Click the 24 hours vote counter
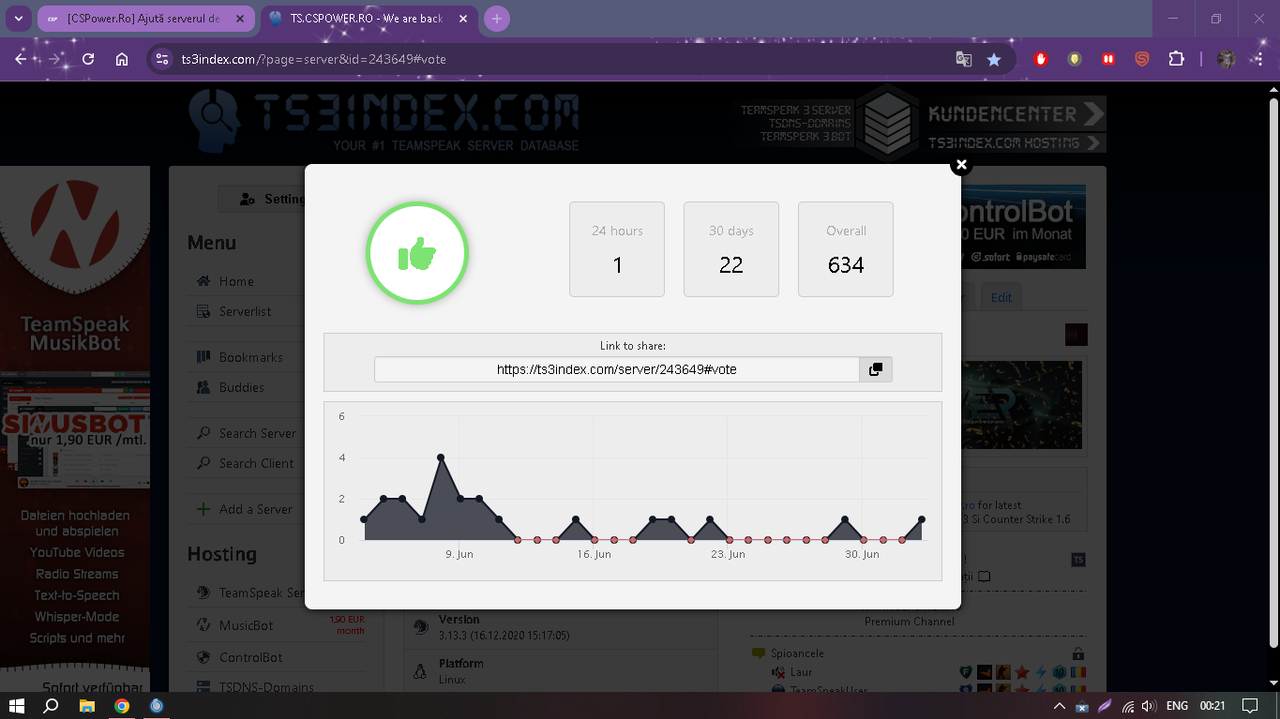Screen dimensions: 1280x719 [x=617, y=249]
